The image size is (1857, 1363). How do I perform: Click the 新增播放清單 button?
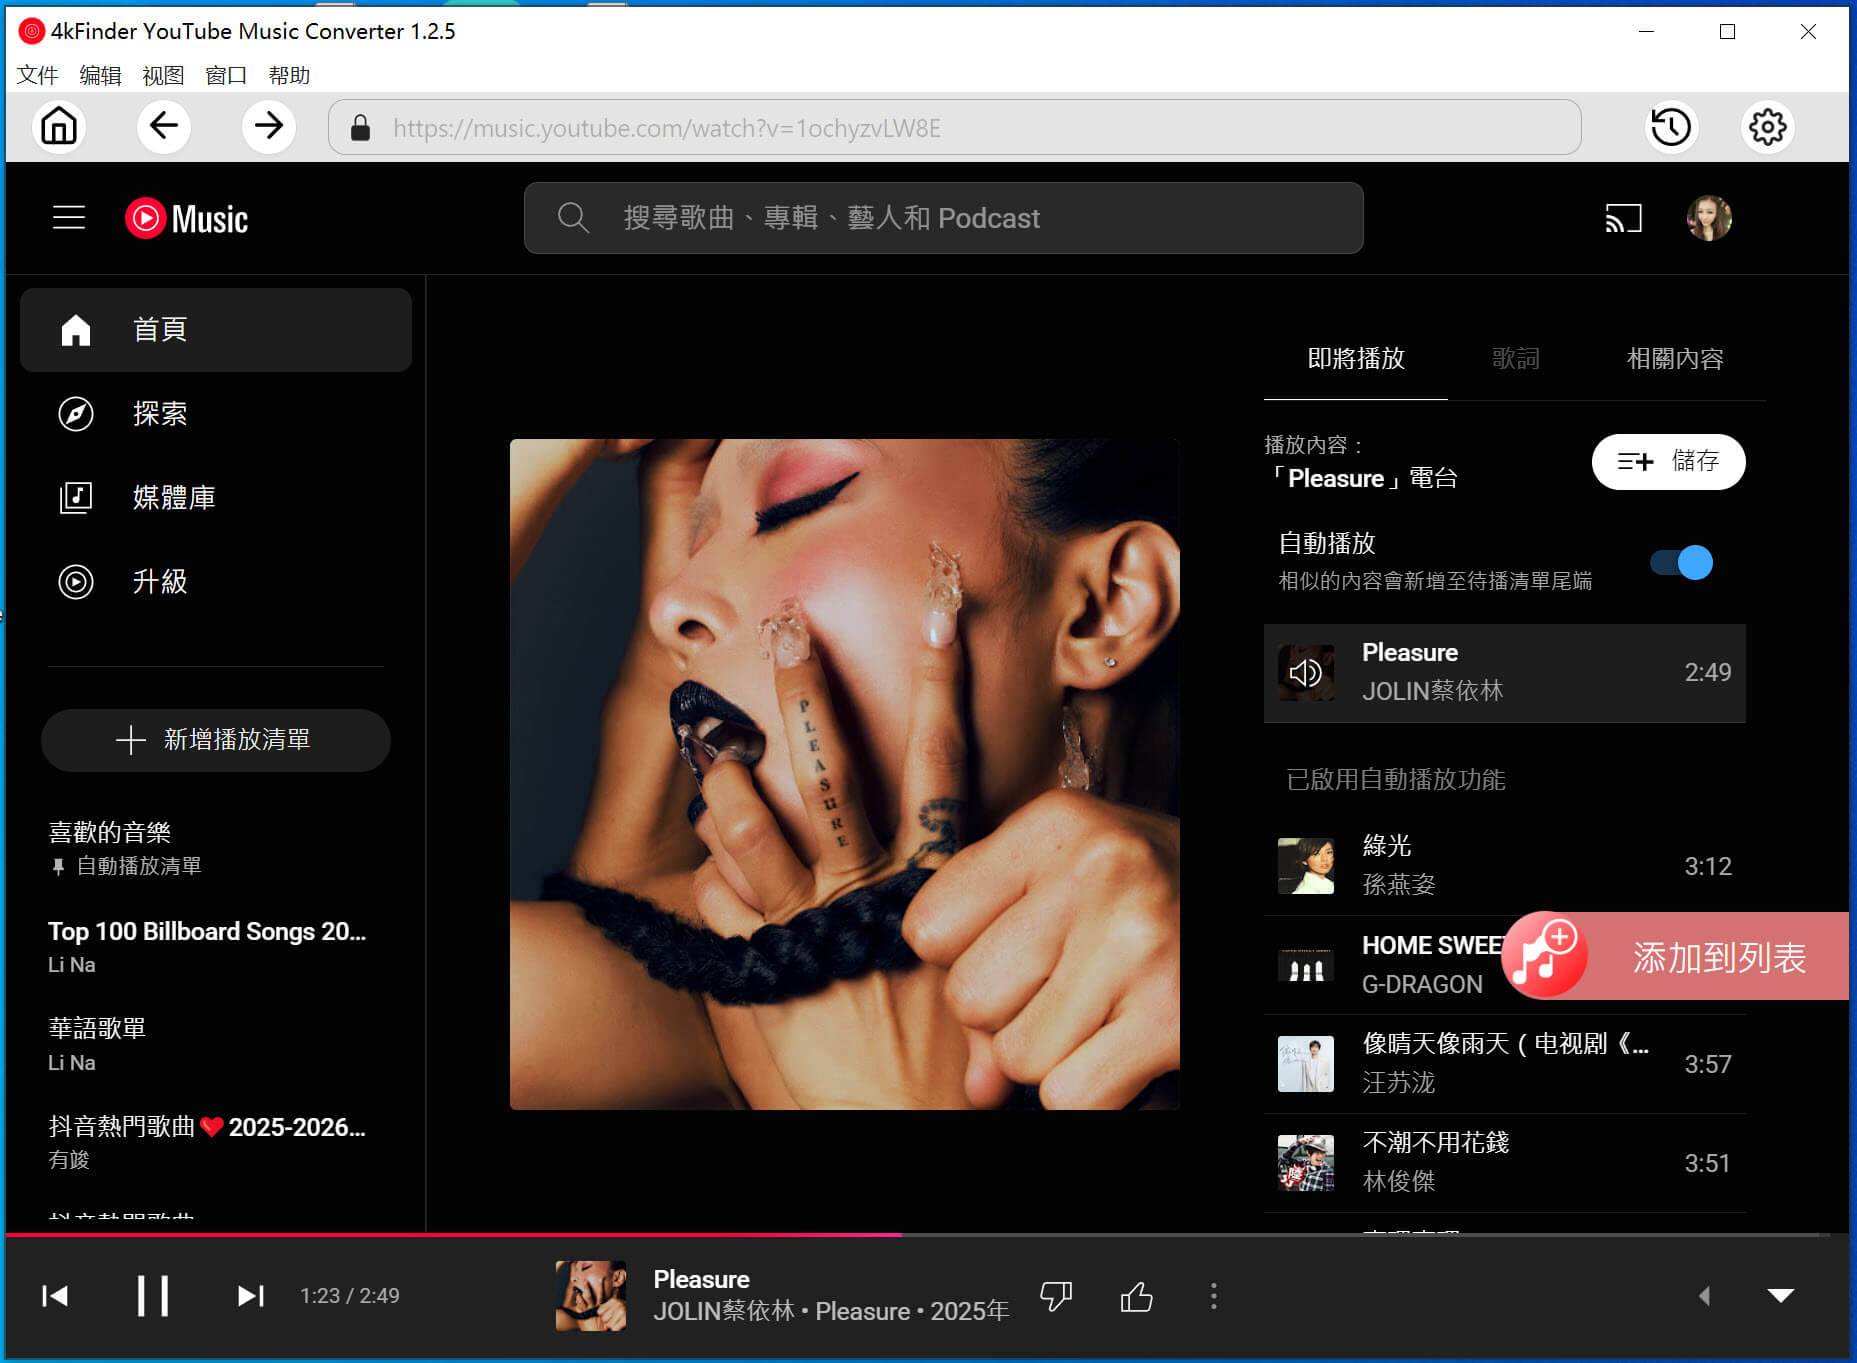point(216,741)
